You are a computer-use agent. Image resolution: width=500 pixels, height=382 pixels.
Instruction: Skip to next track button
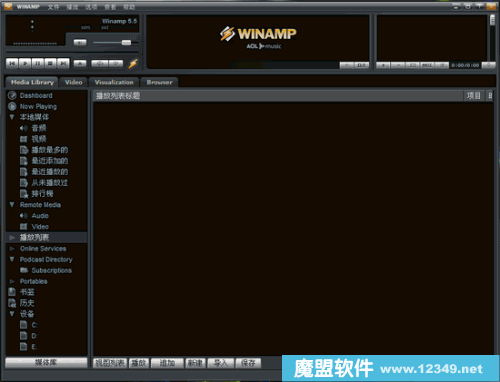click(63, 63)
